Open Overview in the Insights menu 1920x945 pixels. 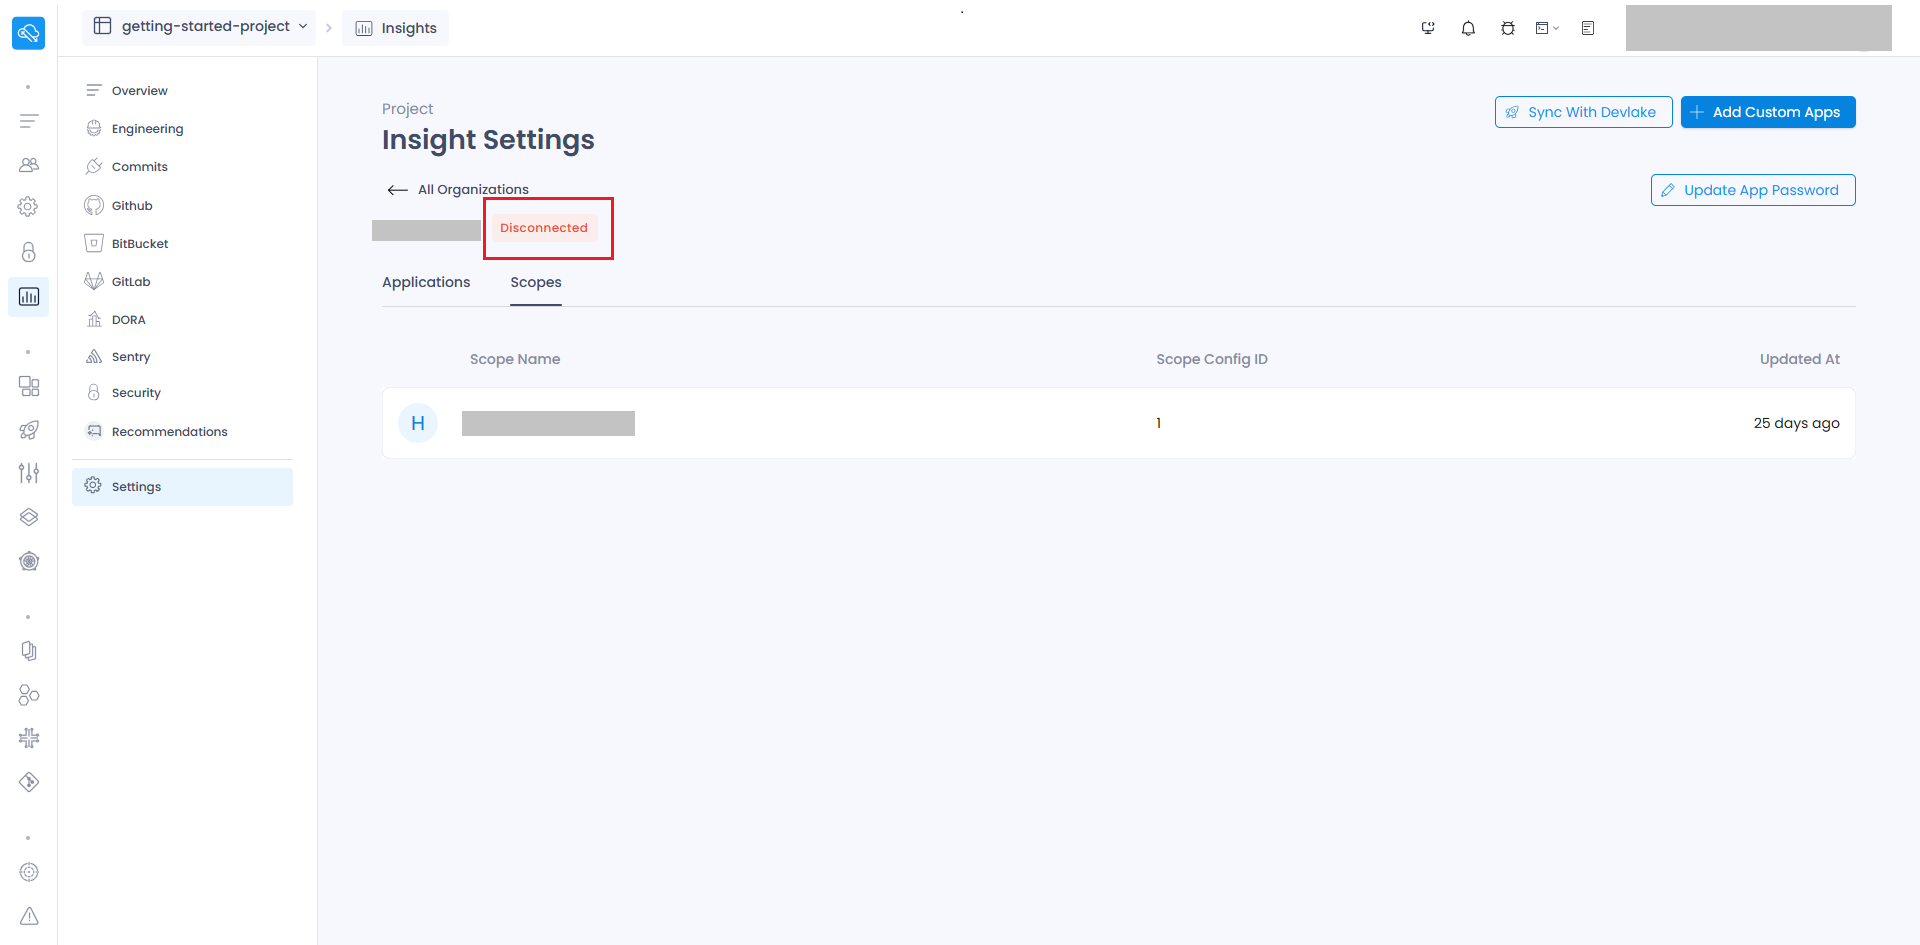click(x=139, y=90)
